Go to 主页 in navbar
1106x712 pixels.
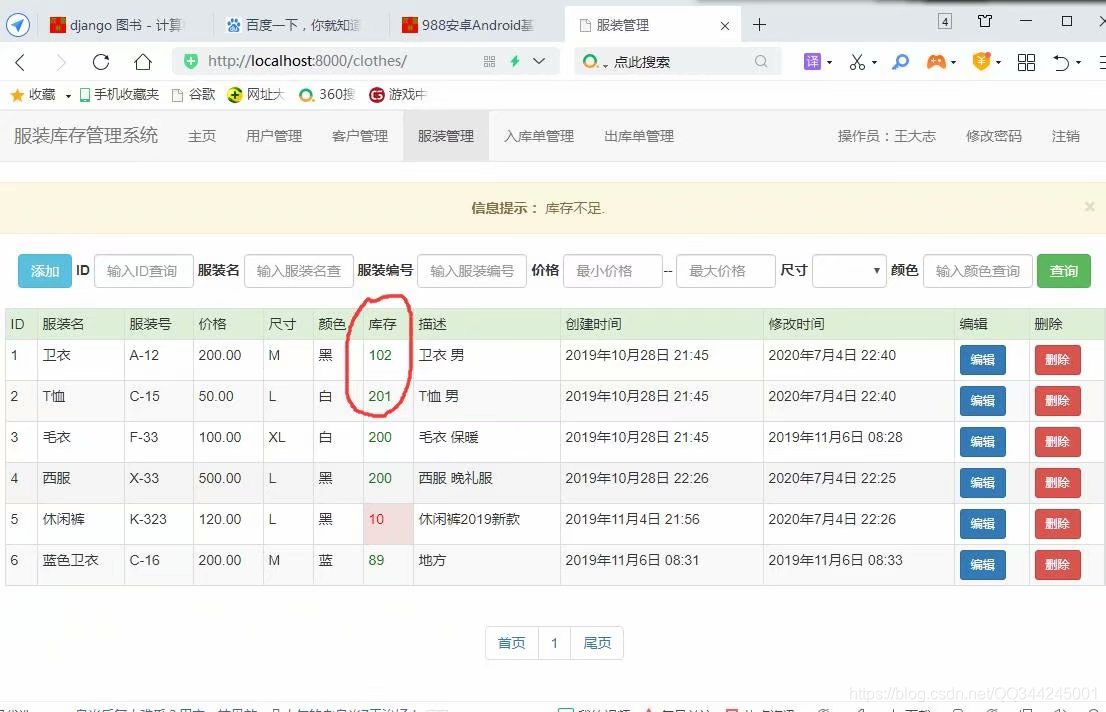coord(202,136)
